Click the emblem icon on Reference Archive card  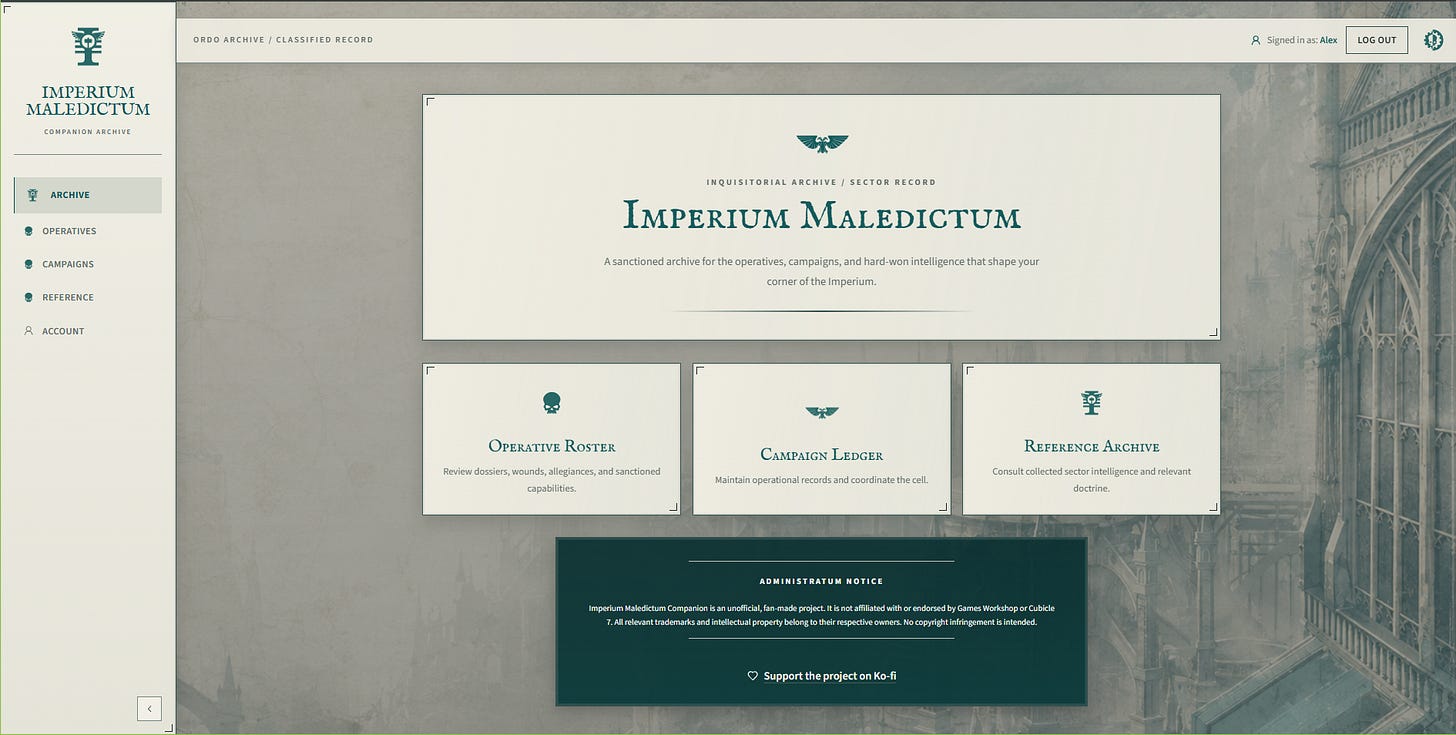click(1091, 402)
